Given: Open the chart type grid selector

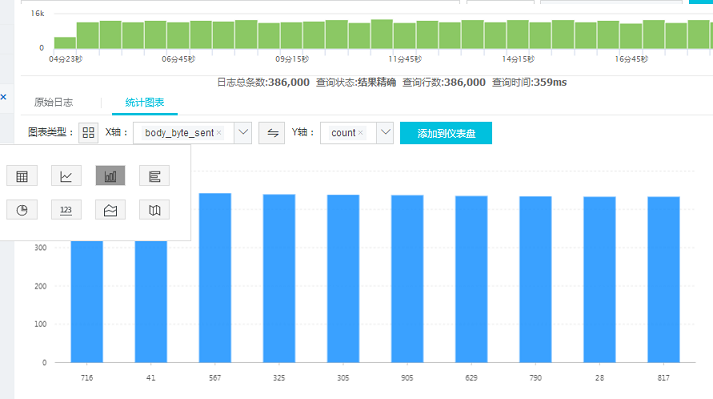Looking at the screenshot, I should pyautogui.click(x=88, y=133).
